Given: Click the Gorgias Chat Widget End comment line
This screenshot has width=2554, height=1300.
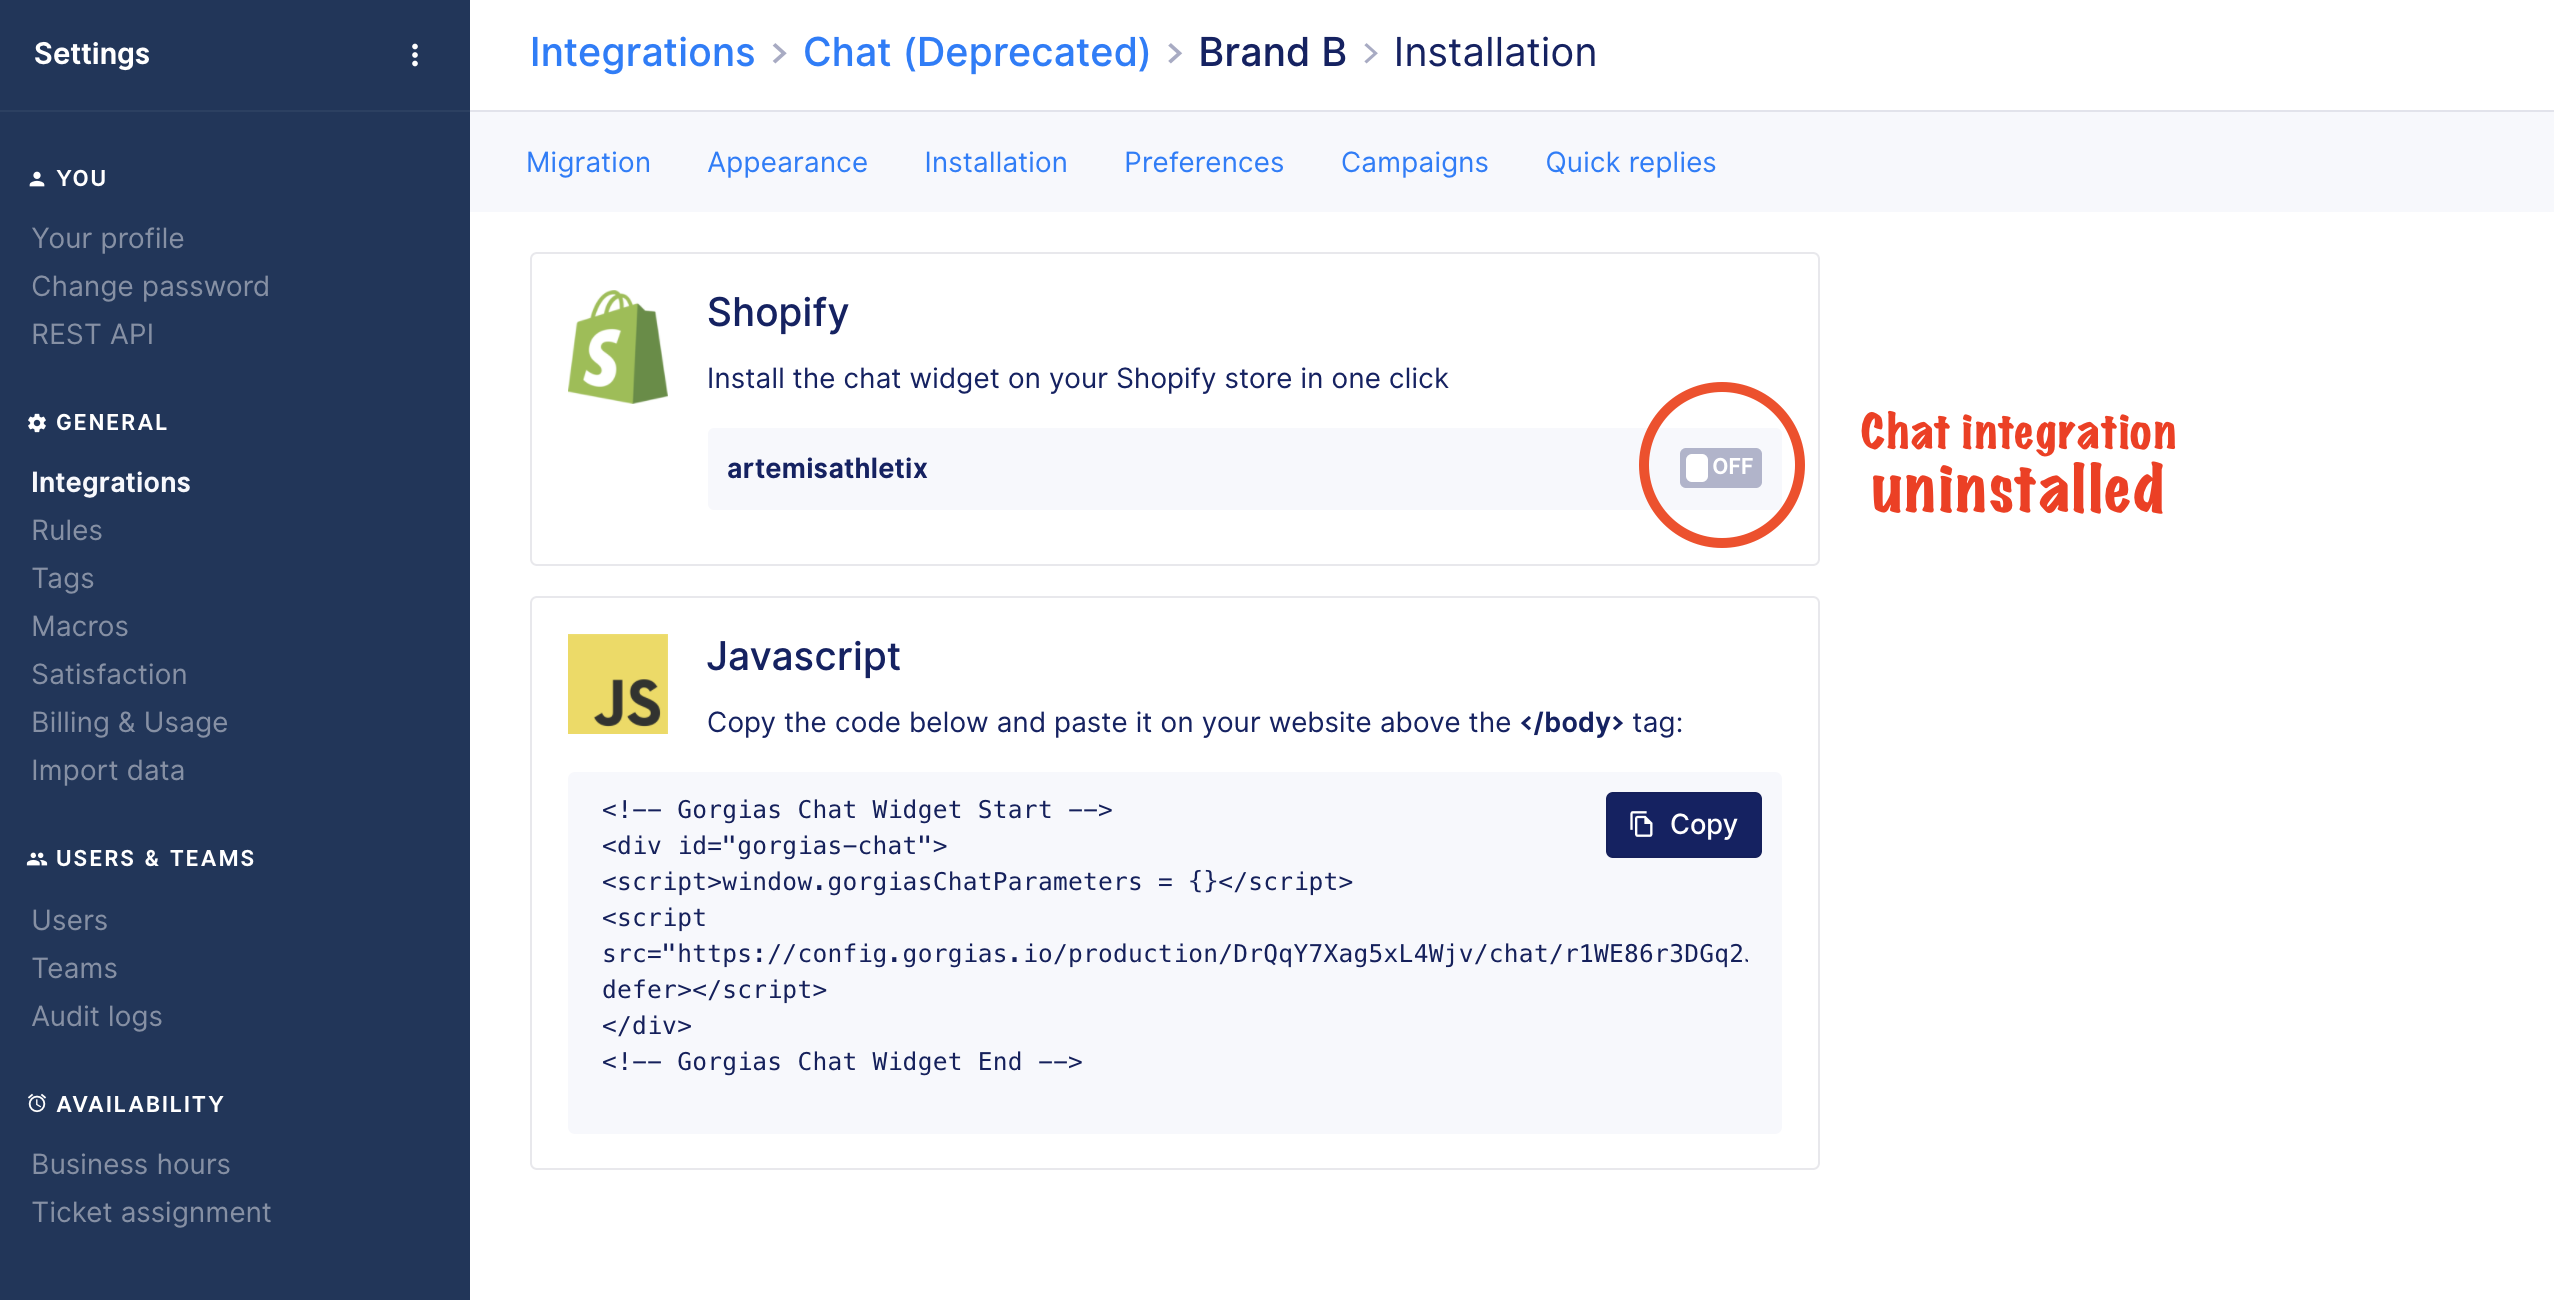Looking at the screenshot, I should (x=842, y=1061).
